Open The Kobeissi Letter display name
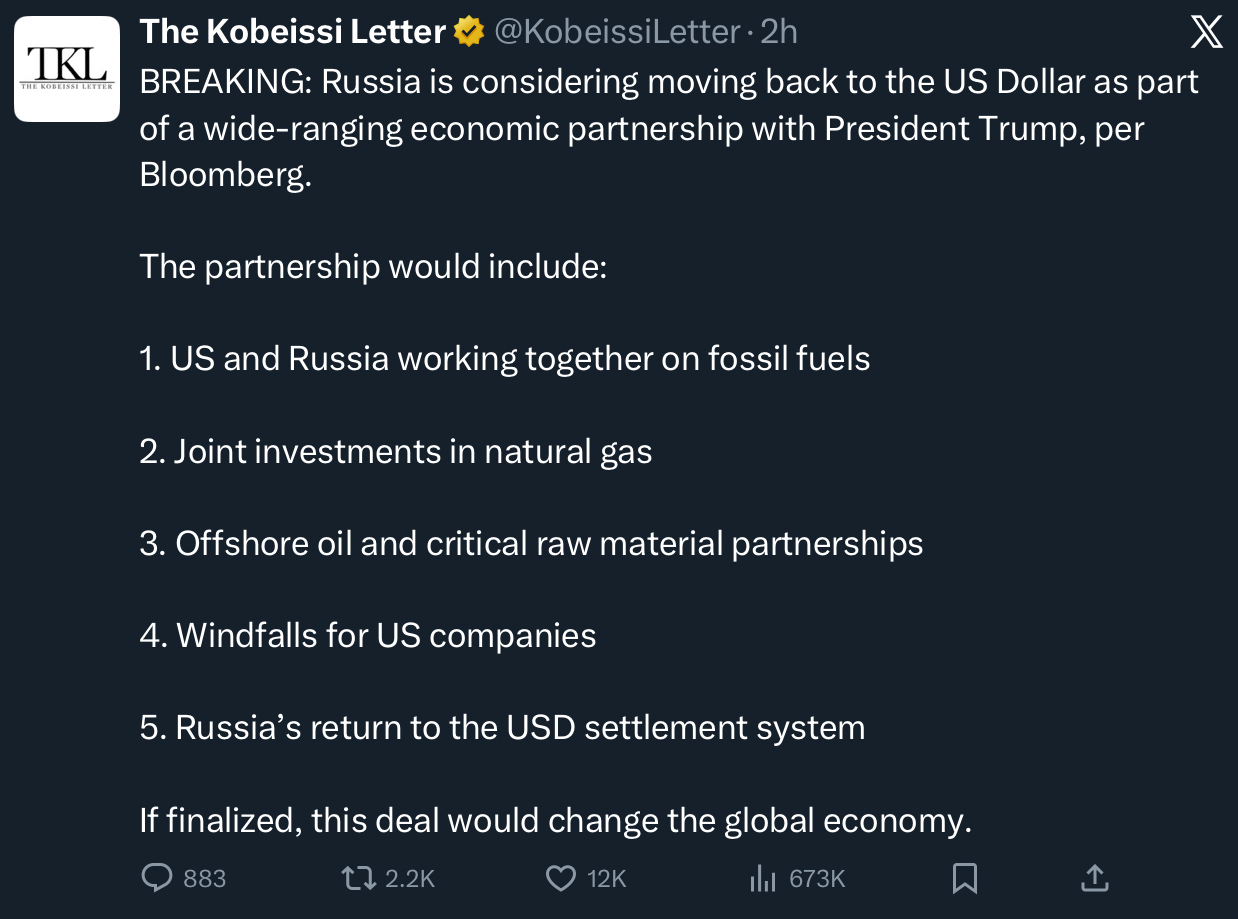The width and height of the screenshot is (1238, 919). (x=292, y=32)
